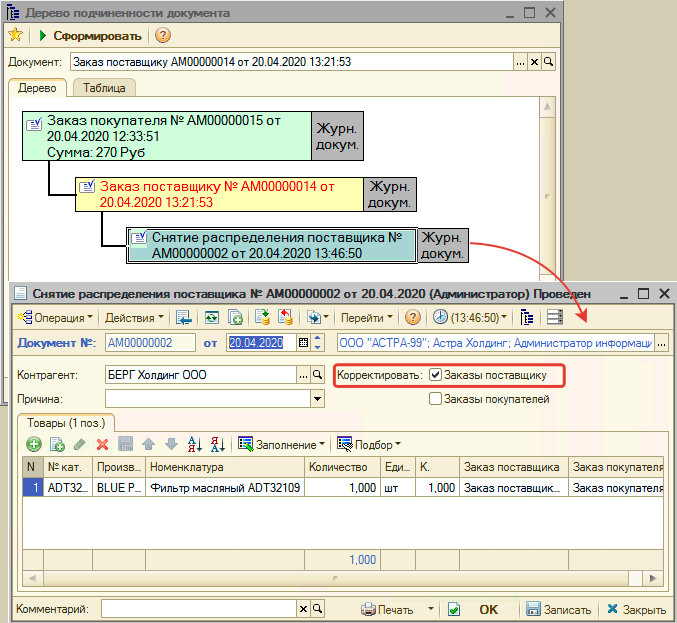The width and height of the screenshot is (677, 623).
Task: Open the Перейти menu
Action: [367, 318]
